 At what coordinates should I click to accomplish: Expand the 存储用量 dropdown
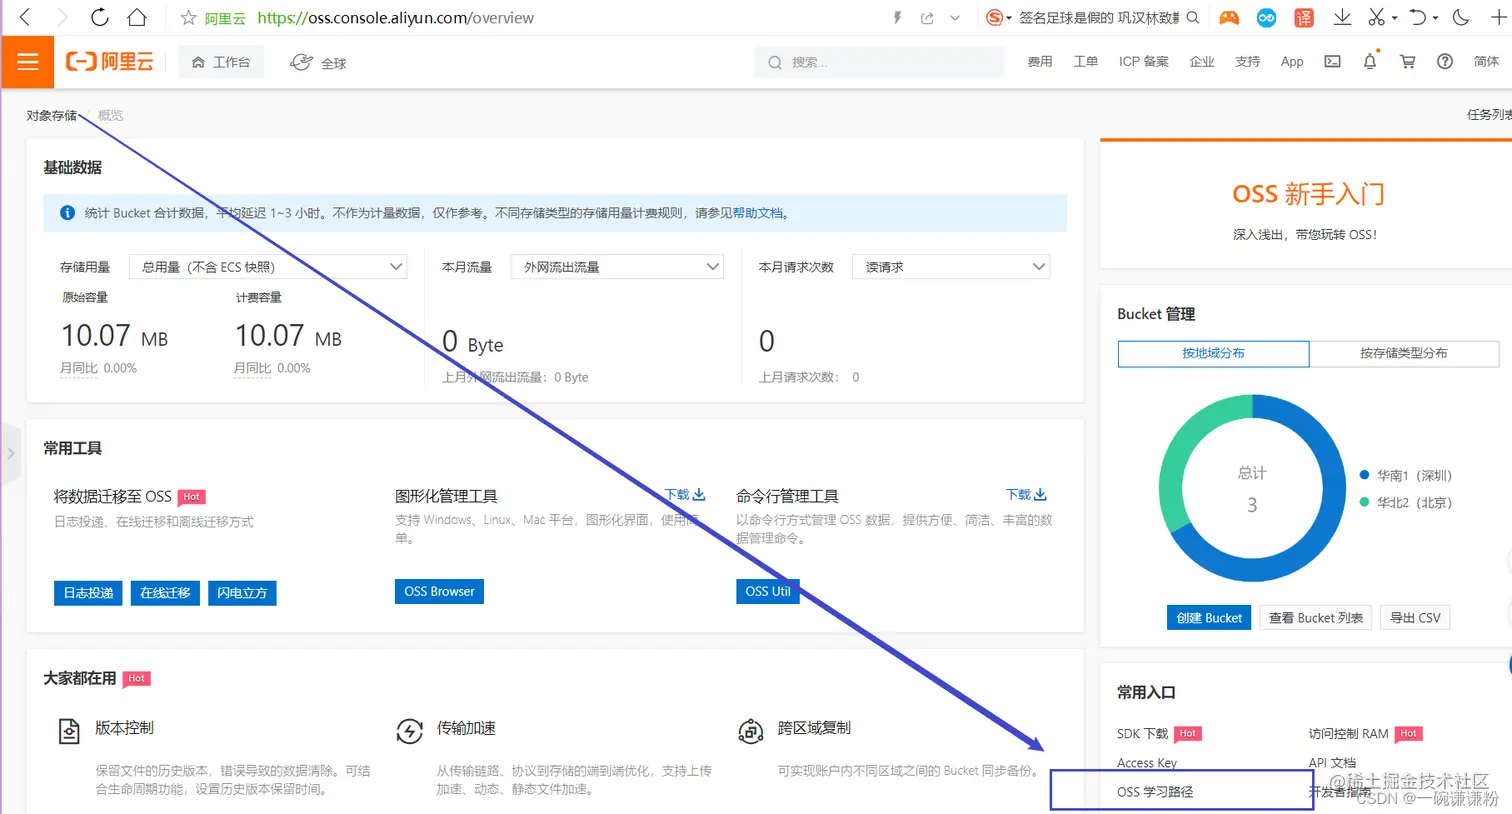point(268,267)
